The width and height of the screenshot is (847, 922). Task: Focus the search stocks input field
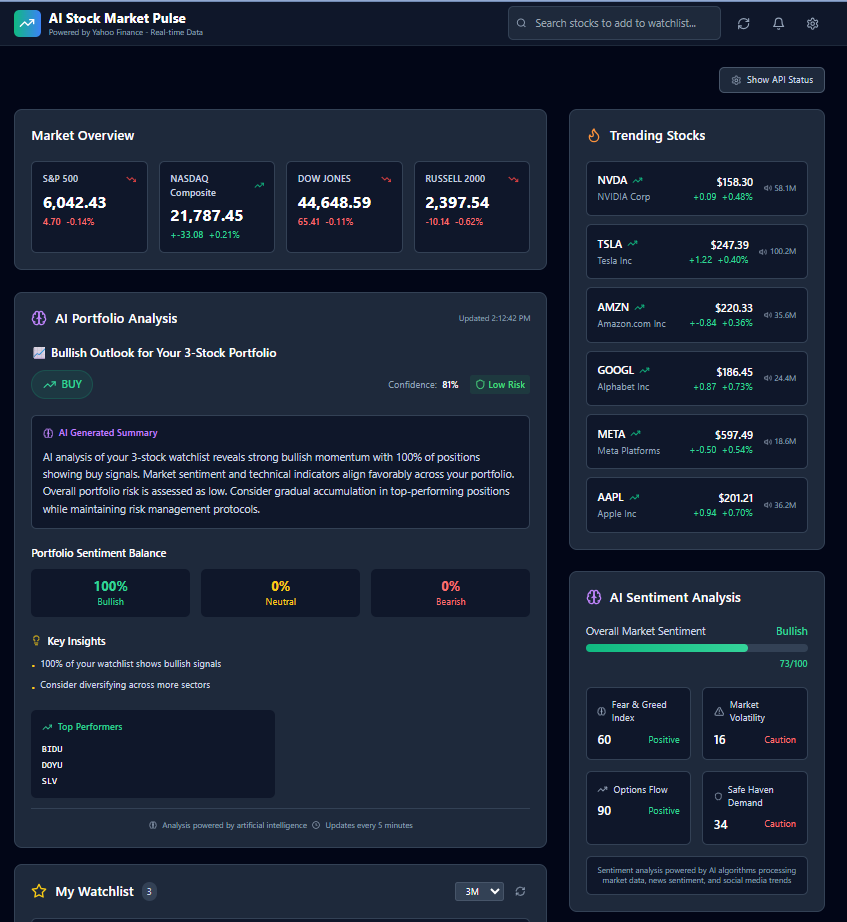[x=614, y=24]
